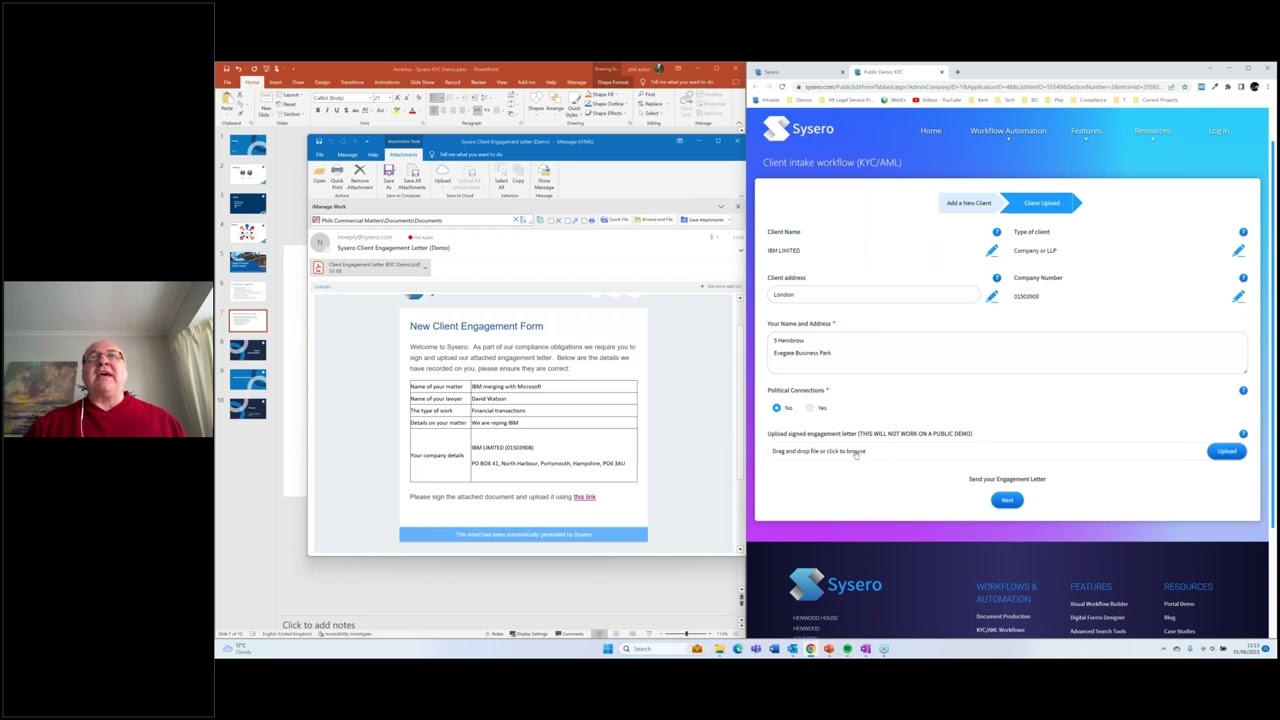Open help icon beside Client Name
The image size is (1280, 720).
[x=996, y=232]
